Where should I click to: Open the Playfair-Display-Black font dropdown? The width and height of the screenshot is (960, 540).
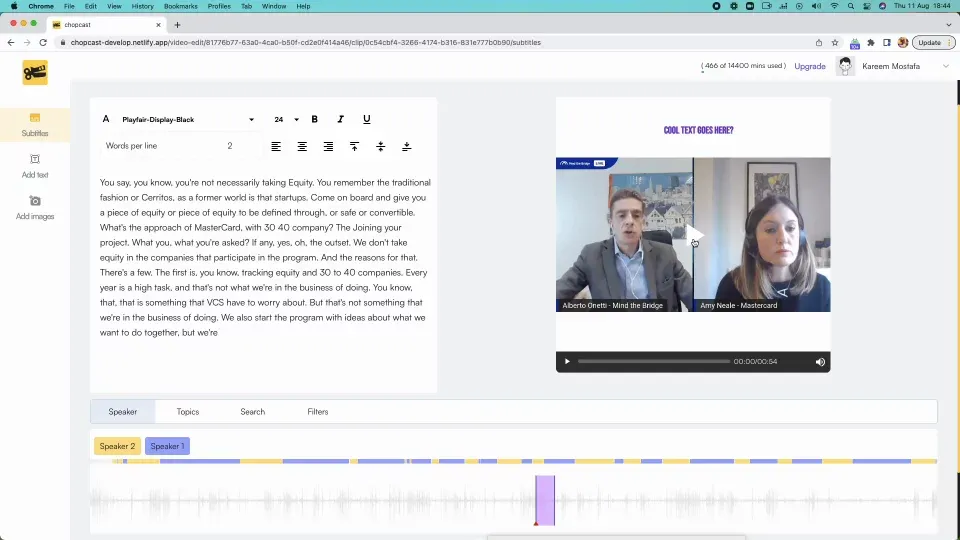(187, 119)
